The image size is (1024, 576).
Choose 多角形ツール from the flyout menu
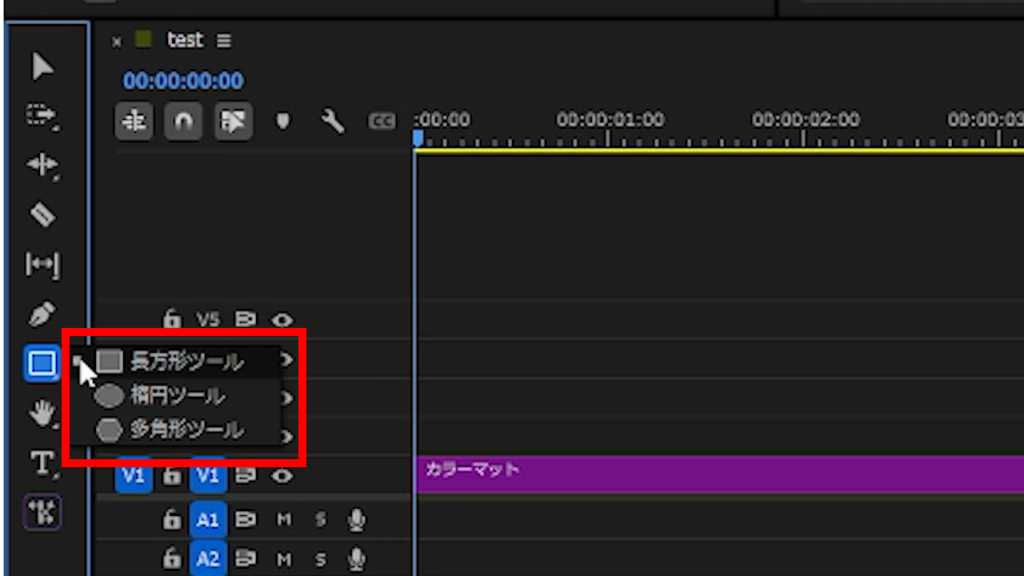[x=176, y=429]
